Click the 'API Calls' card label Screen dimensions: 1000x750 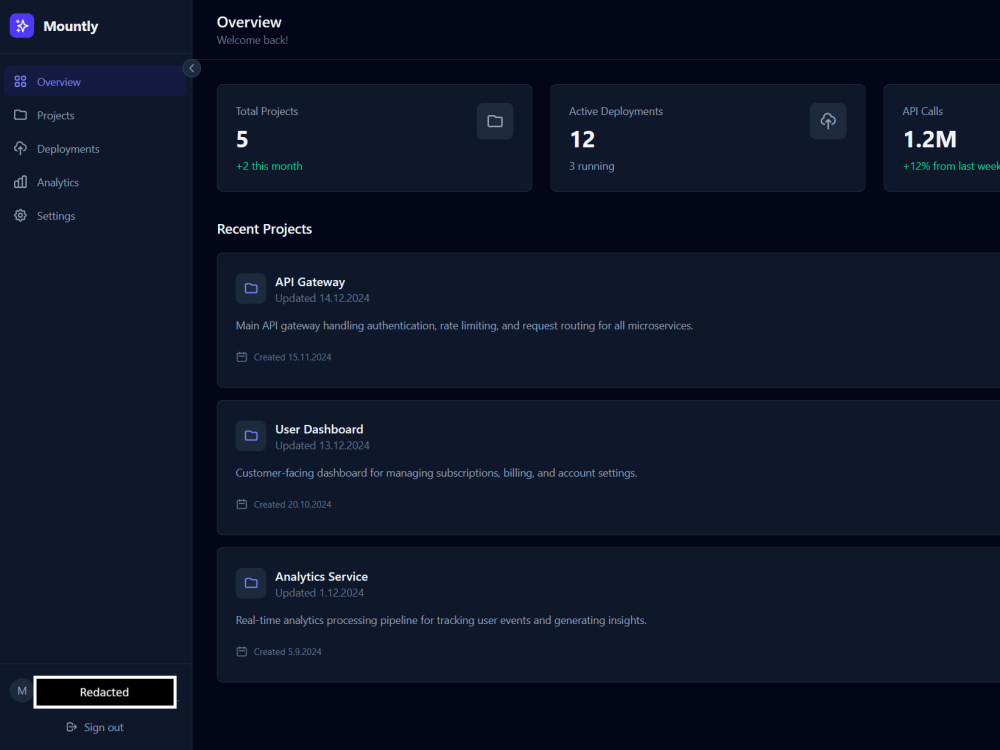coord(922,111)
